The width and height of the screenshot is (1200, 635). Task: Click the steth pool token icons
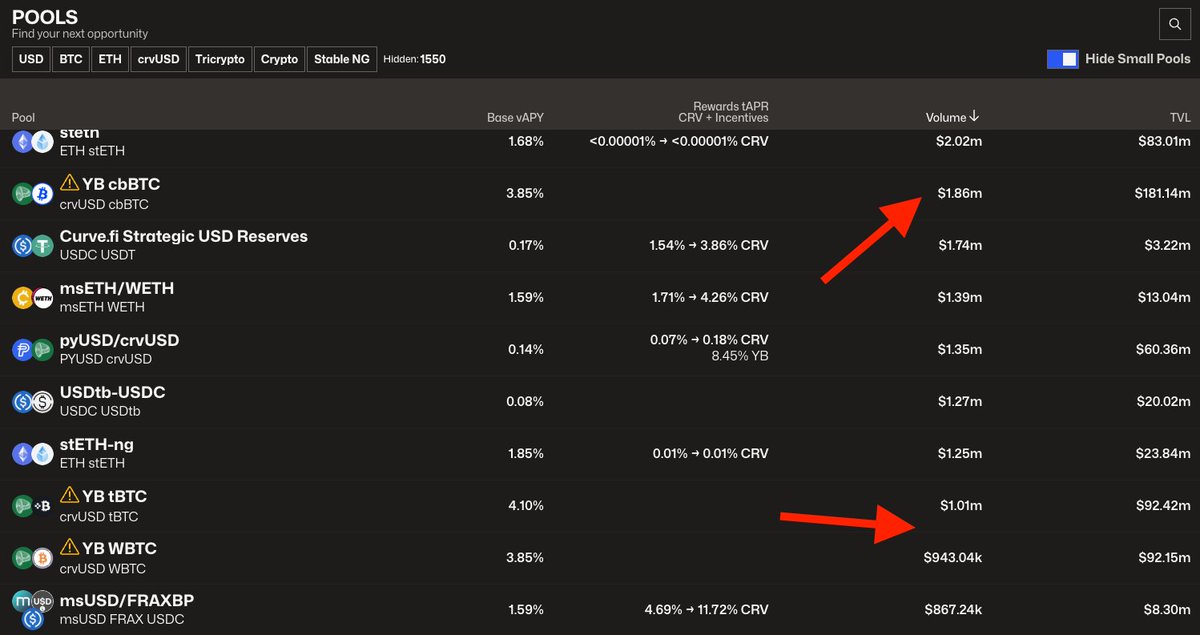tap(32, 142)
